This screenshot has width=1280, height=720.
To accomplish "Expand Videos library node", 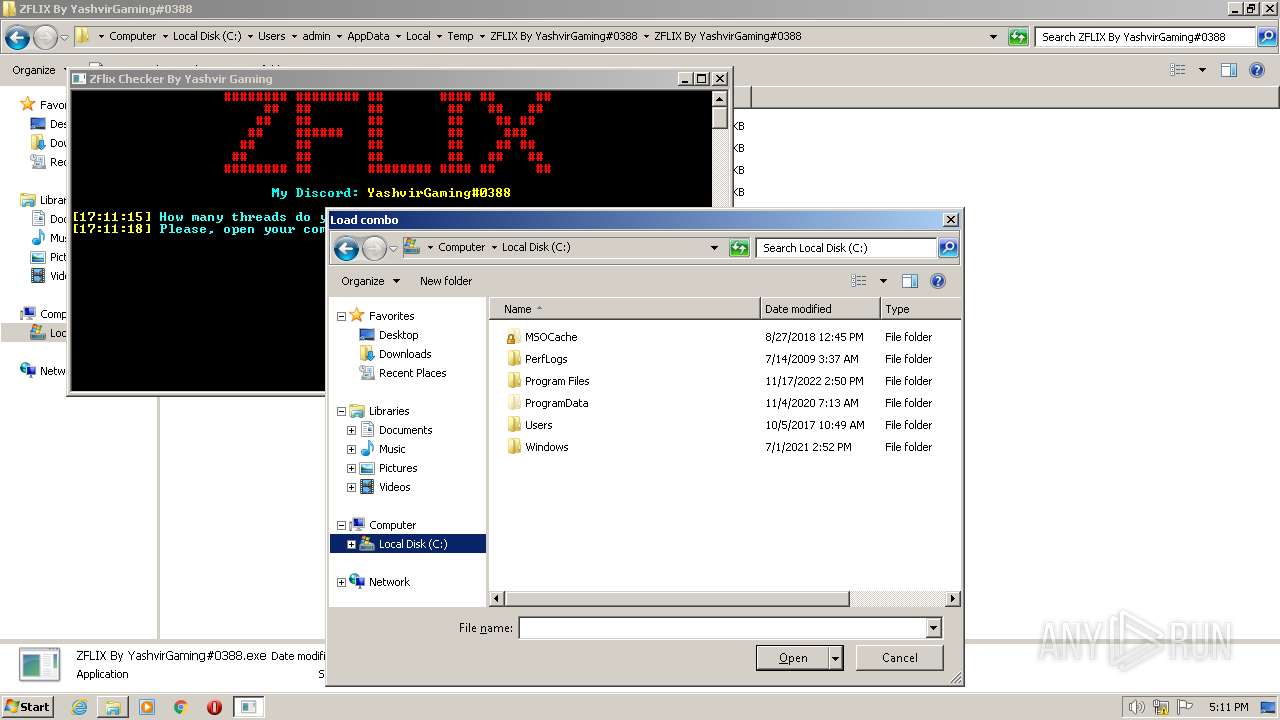I will [x=351, y=487].
